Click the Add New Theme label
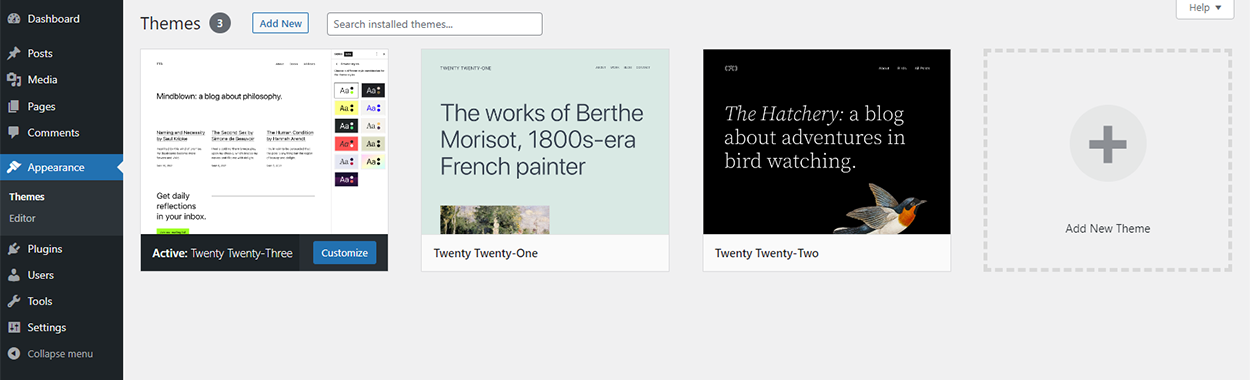Screen dimensions: 1250x380 1107,229
